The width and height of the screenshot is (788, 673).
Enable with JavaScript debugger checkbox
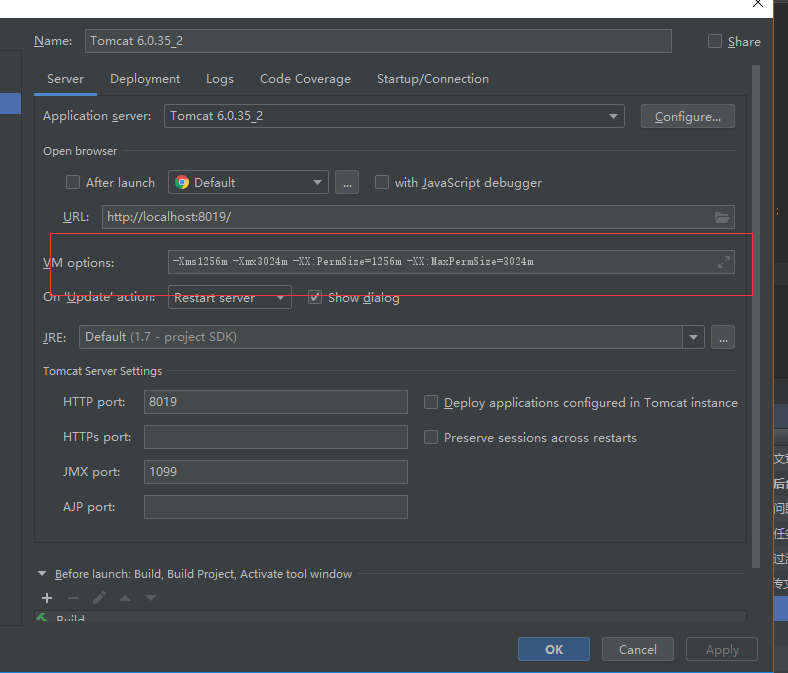pos(382,182)
